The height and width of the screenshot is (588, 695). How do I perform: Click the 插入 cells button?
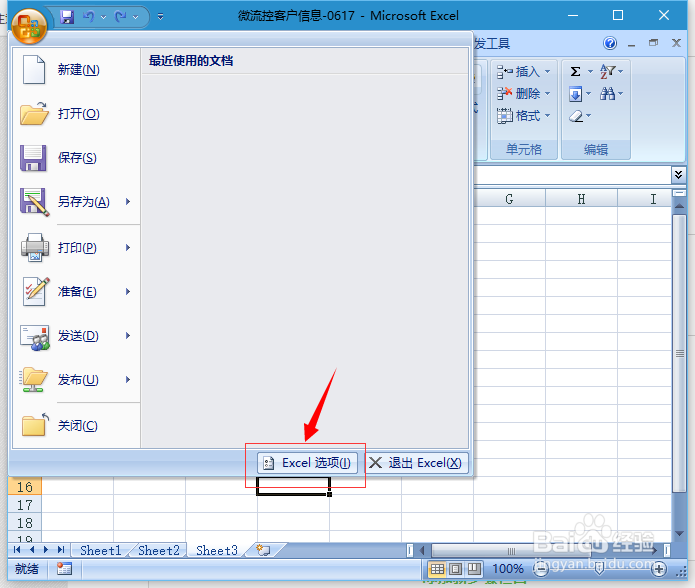[523, 71]
